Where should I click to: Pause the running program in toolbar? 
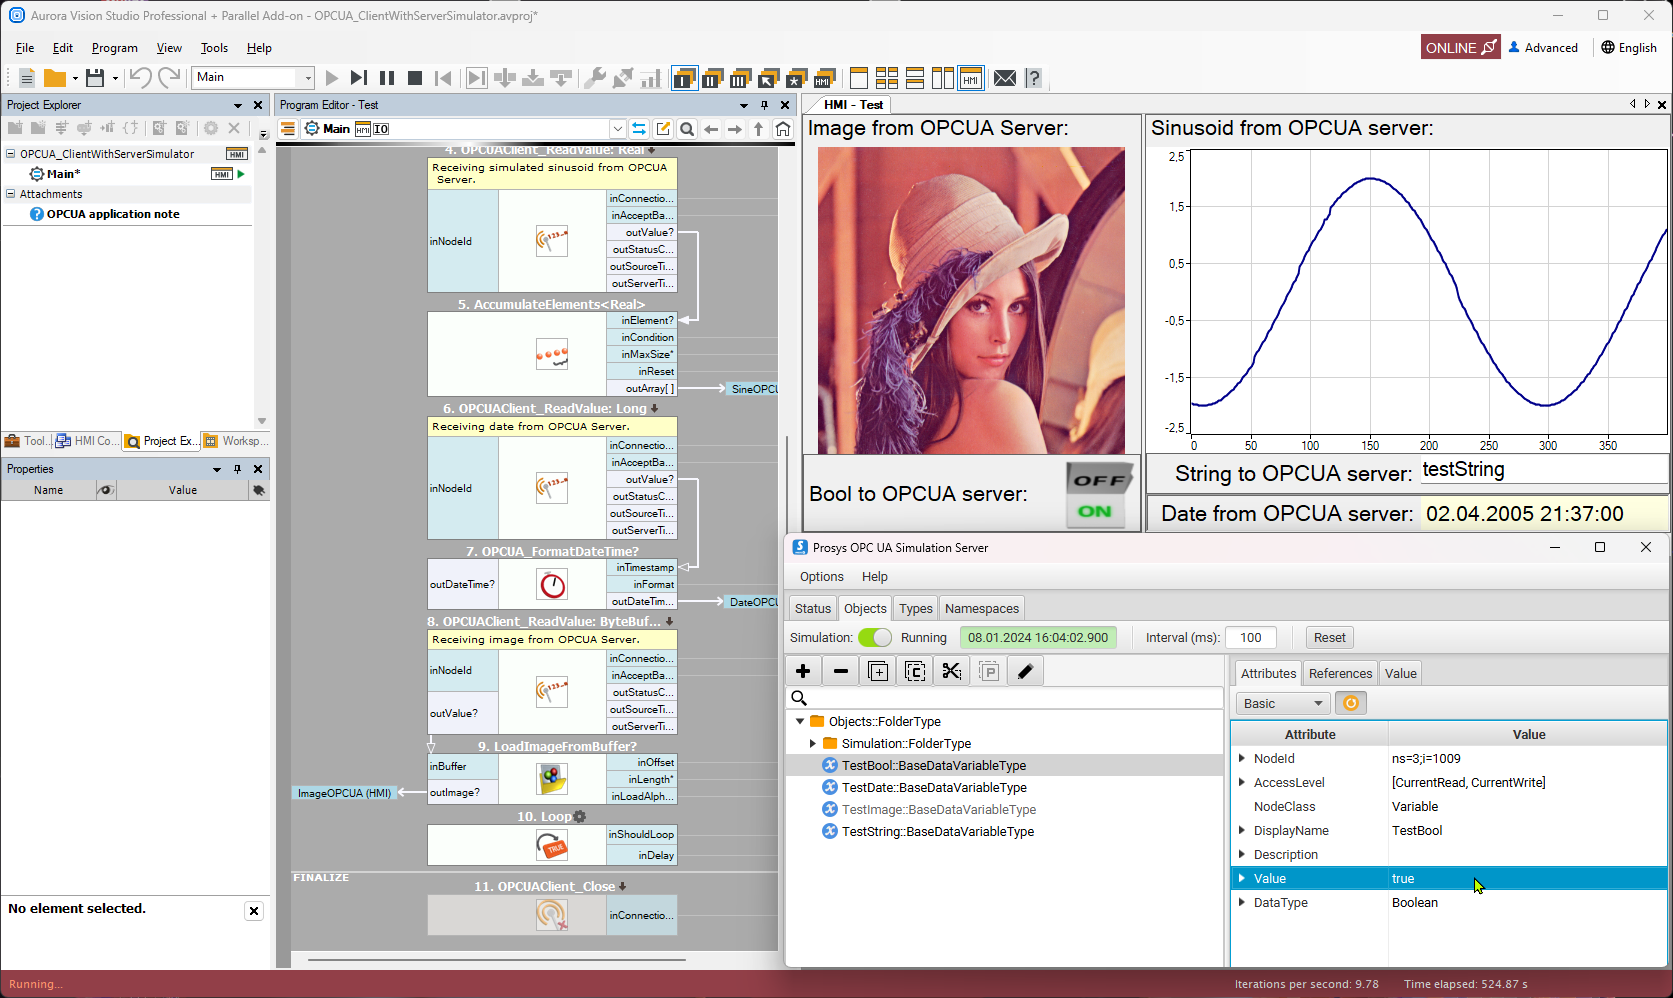tap(387, 78)
